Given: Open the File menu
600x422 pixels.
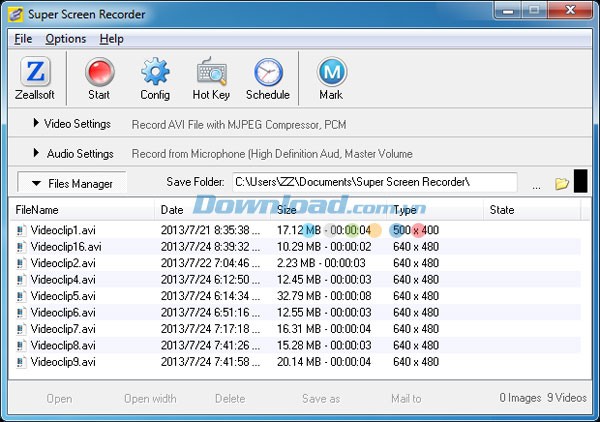Looking at the screenshot, I should tap(23, 39).
